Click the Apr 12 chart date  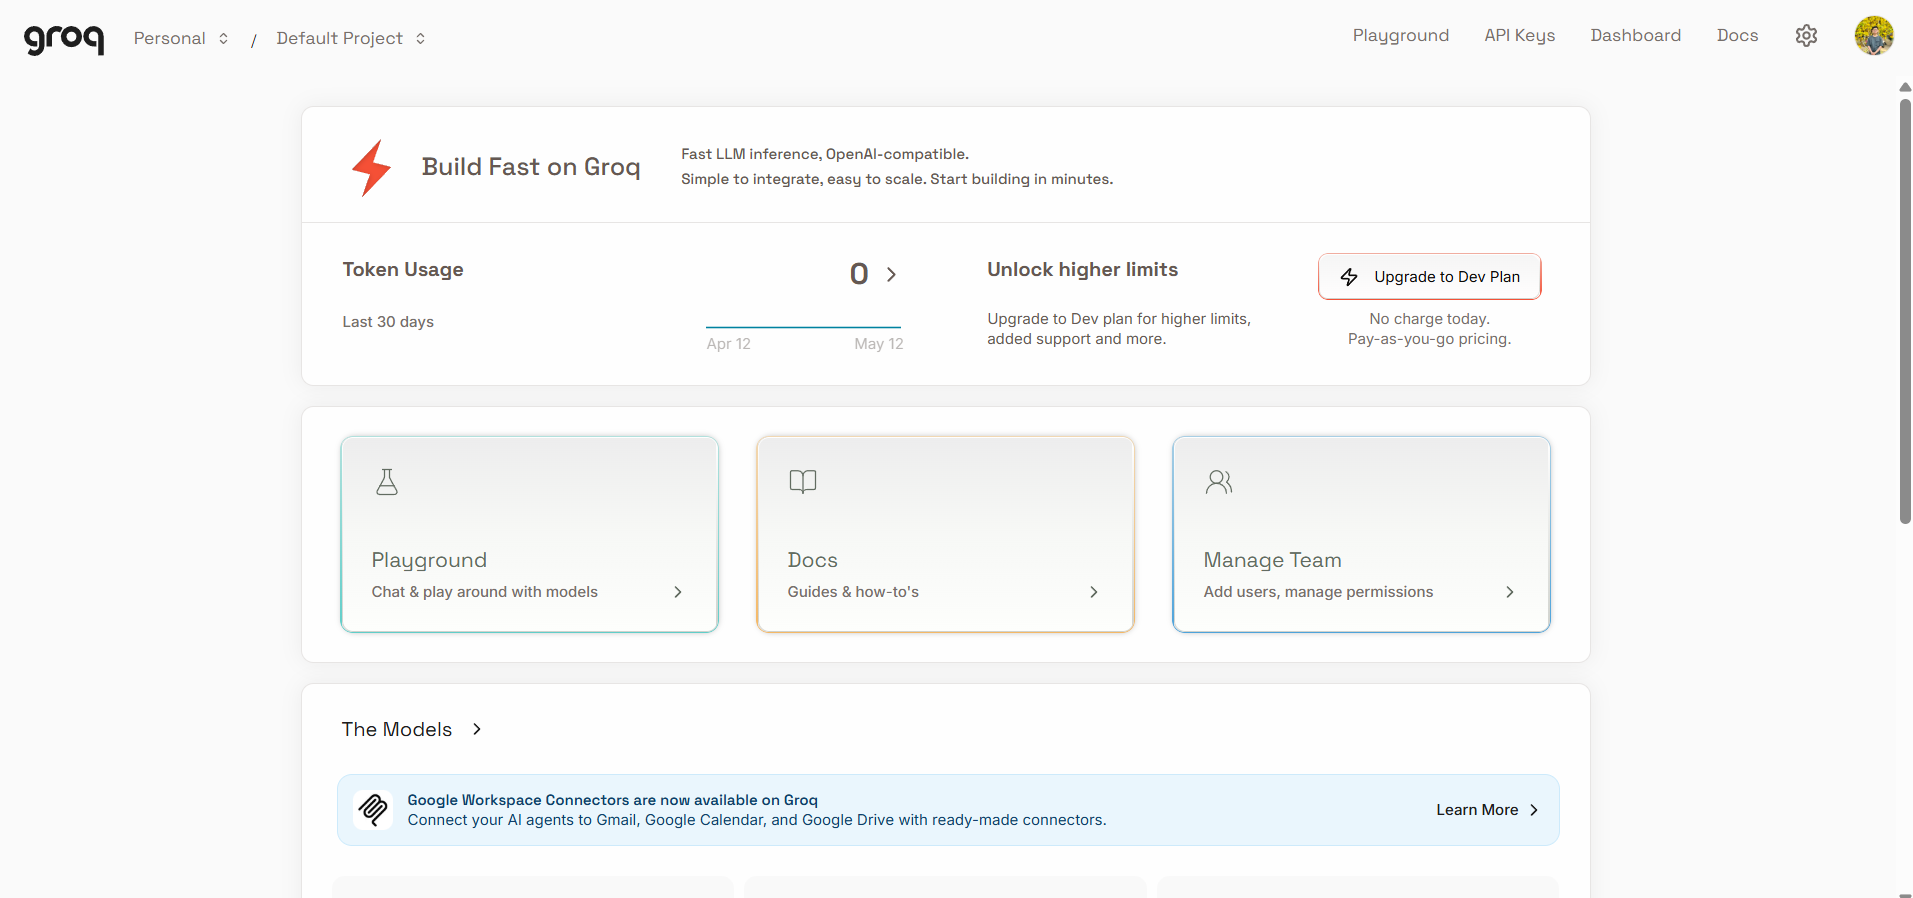click(728, 344)
